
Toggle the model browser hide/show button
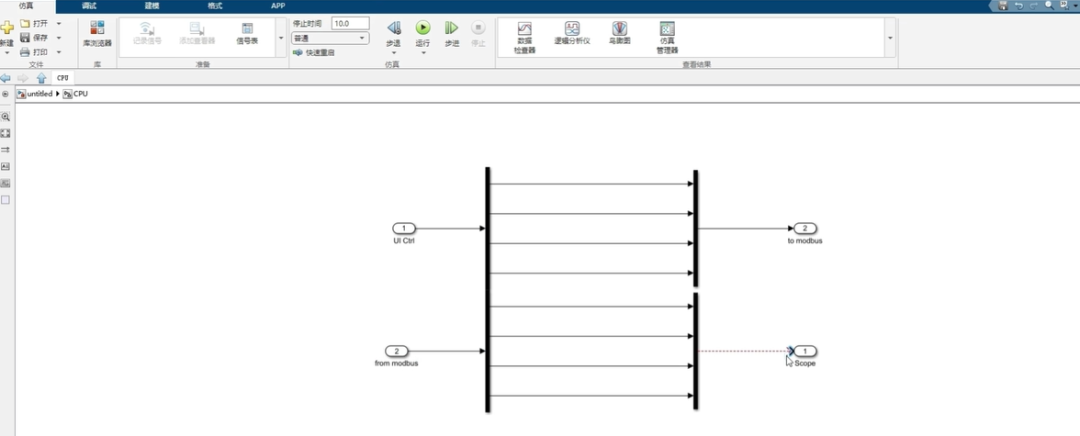coord(6,94)
